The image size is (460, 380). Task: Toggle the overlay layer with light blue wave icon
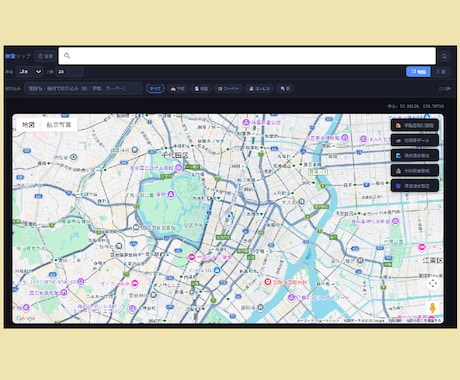[414, 155]
